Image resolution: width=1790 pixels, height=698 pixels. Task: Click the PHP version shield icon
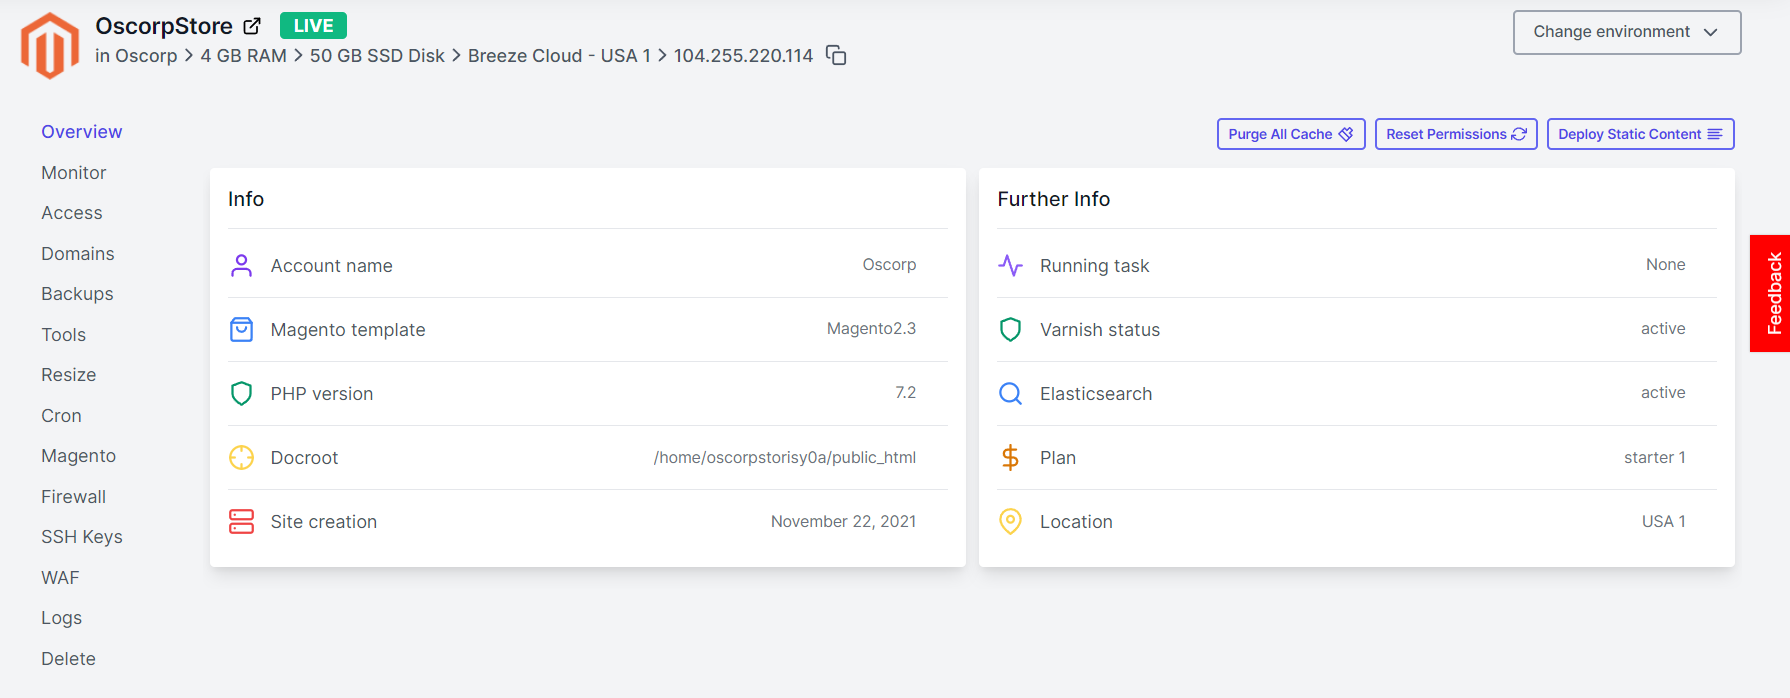241,393
